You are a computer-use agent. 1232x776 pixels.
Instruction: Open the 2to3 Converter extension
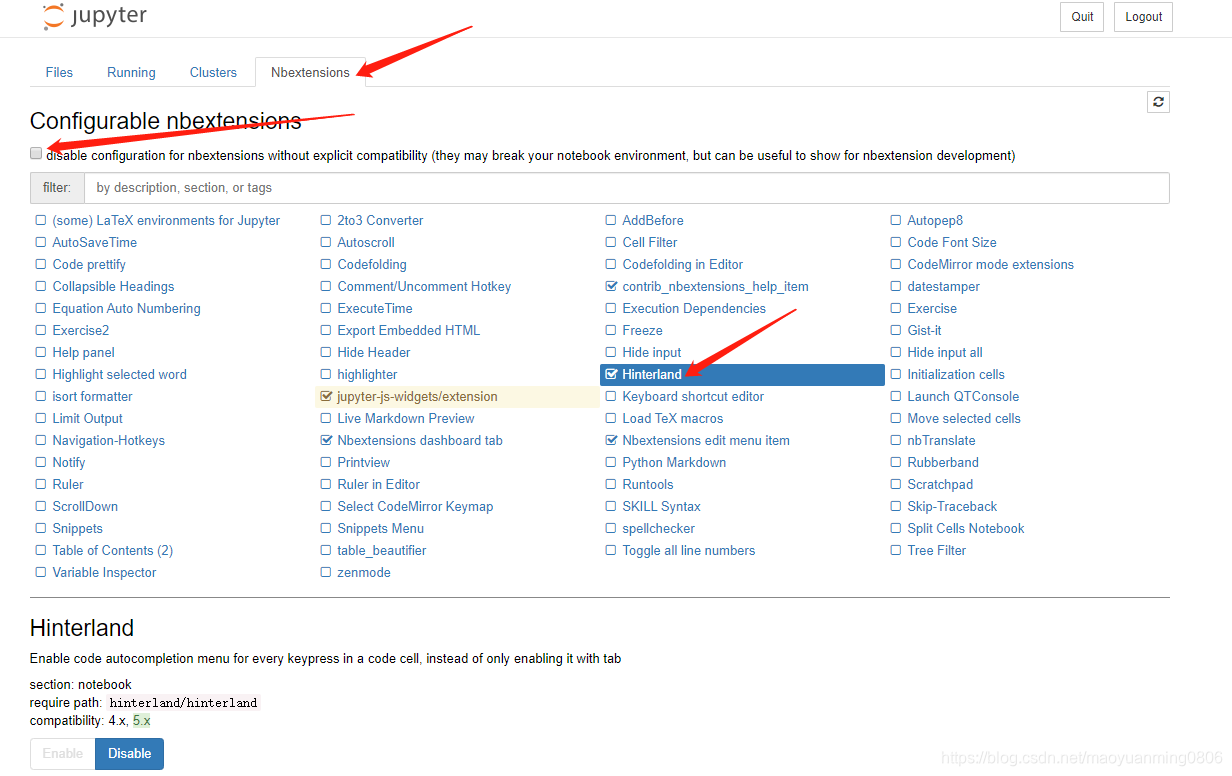(x=380, y=221)
